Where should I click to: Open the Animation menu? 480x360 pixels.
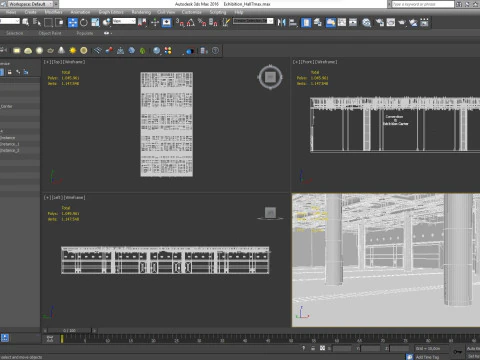coord(80,12)
